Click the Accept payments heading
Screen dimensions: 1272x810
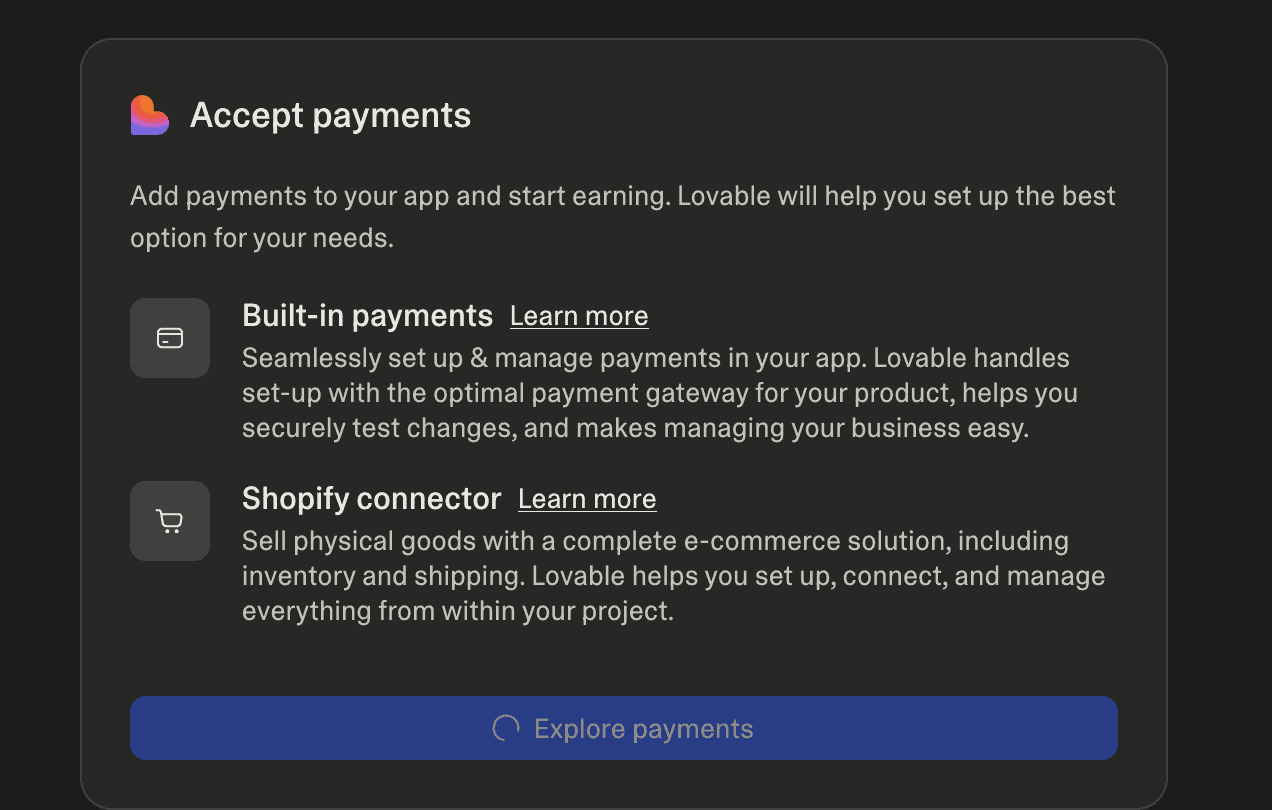point(330,115)
